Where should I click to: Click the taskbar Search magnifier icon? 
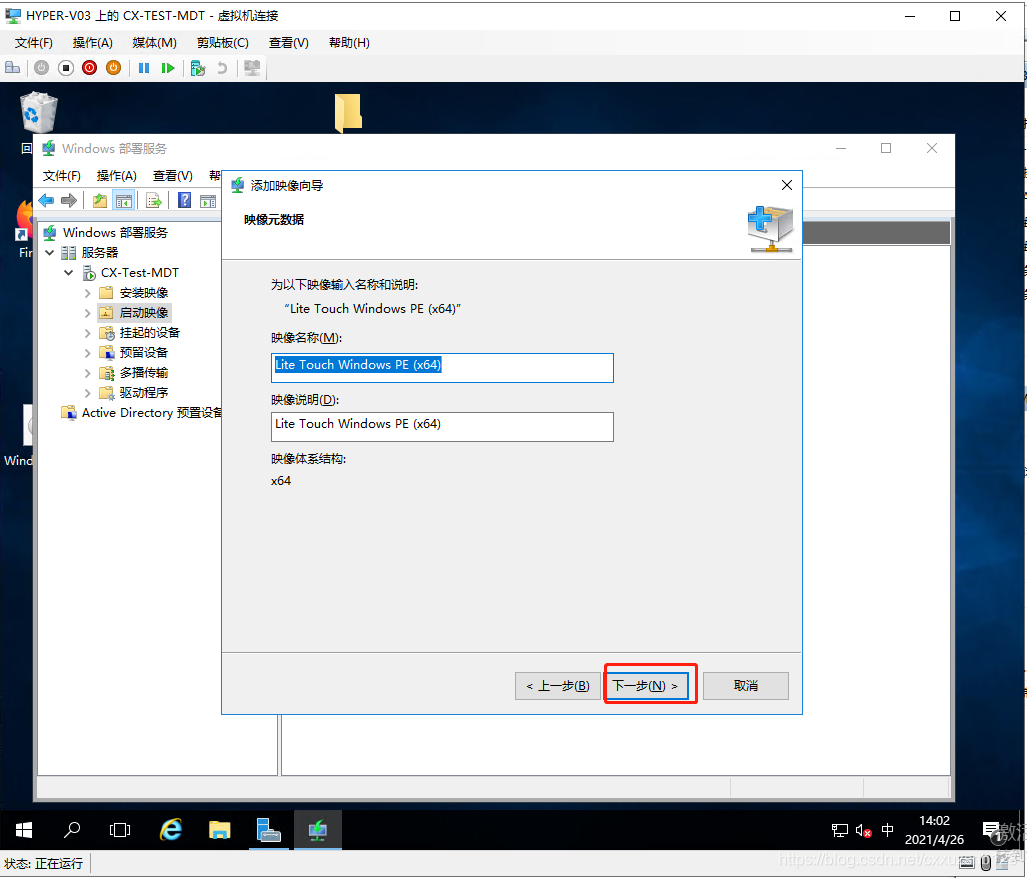72,830
